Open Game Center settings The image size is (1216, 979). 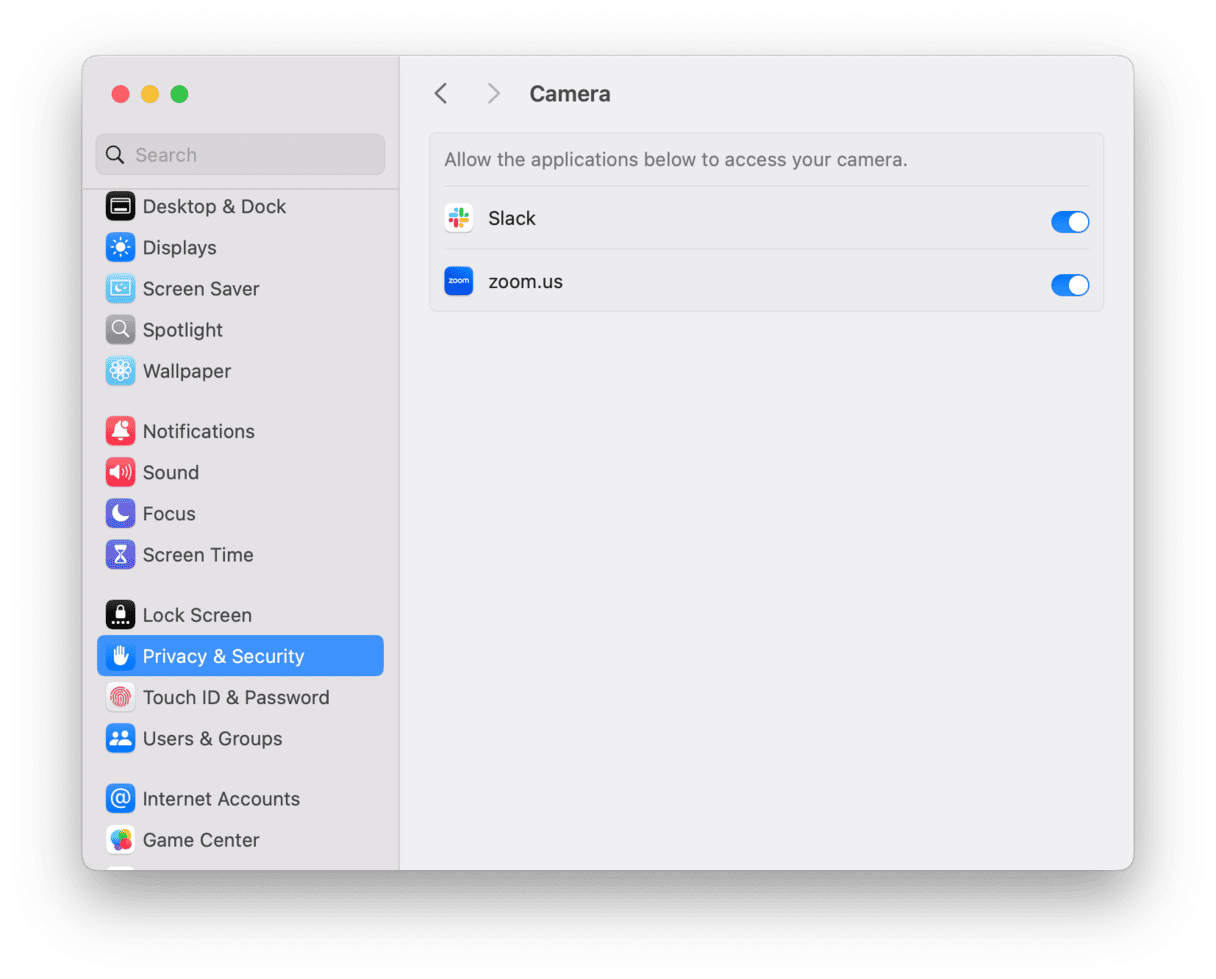click(240, 840)
